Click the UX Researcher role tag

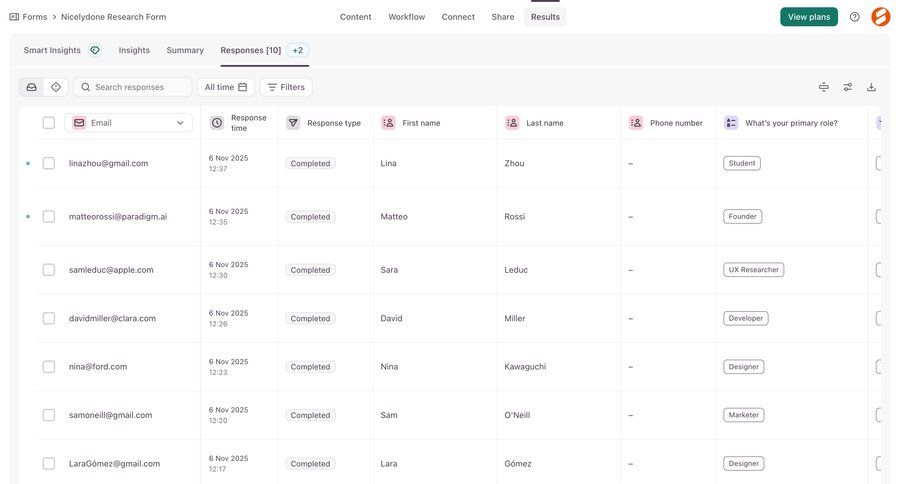(x=754, y=270)
